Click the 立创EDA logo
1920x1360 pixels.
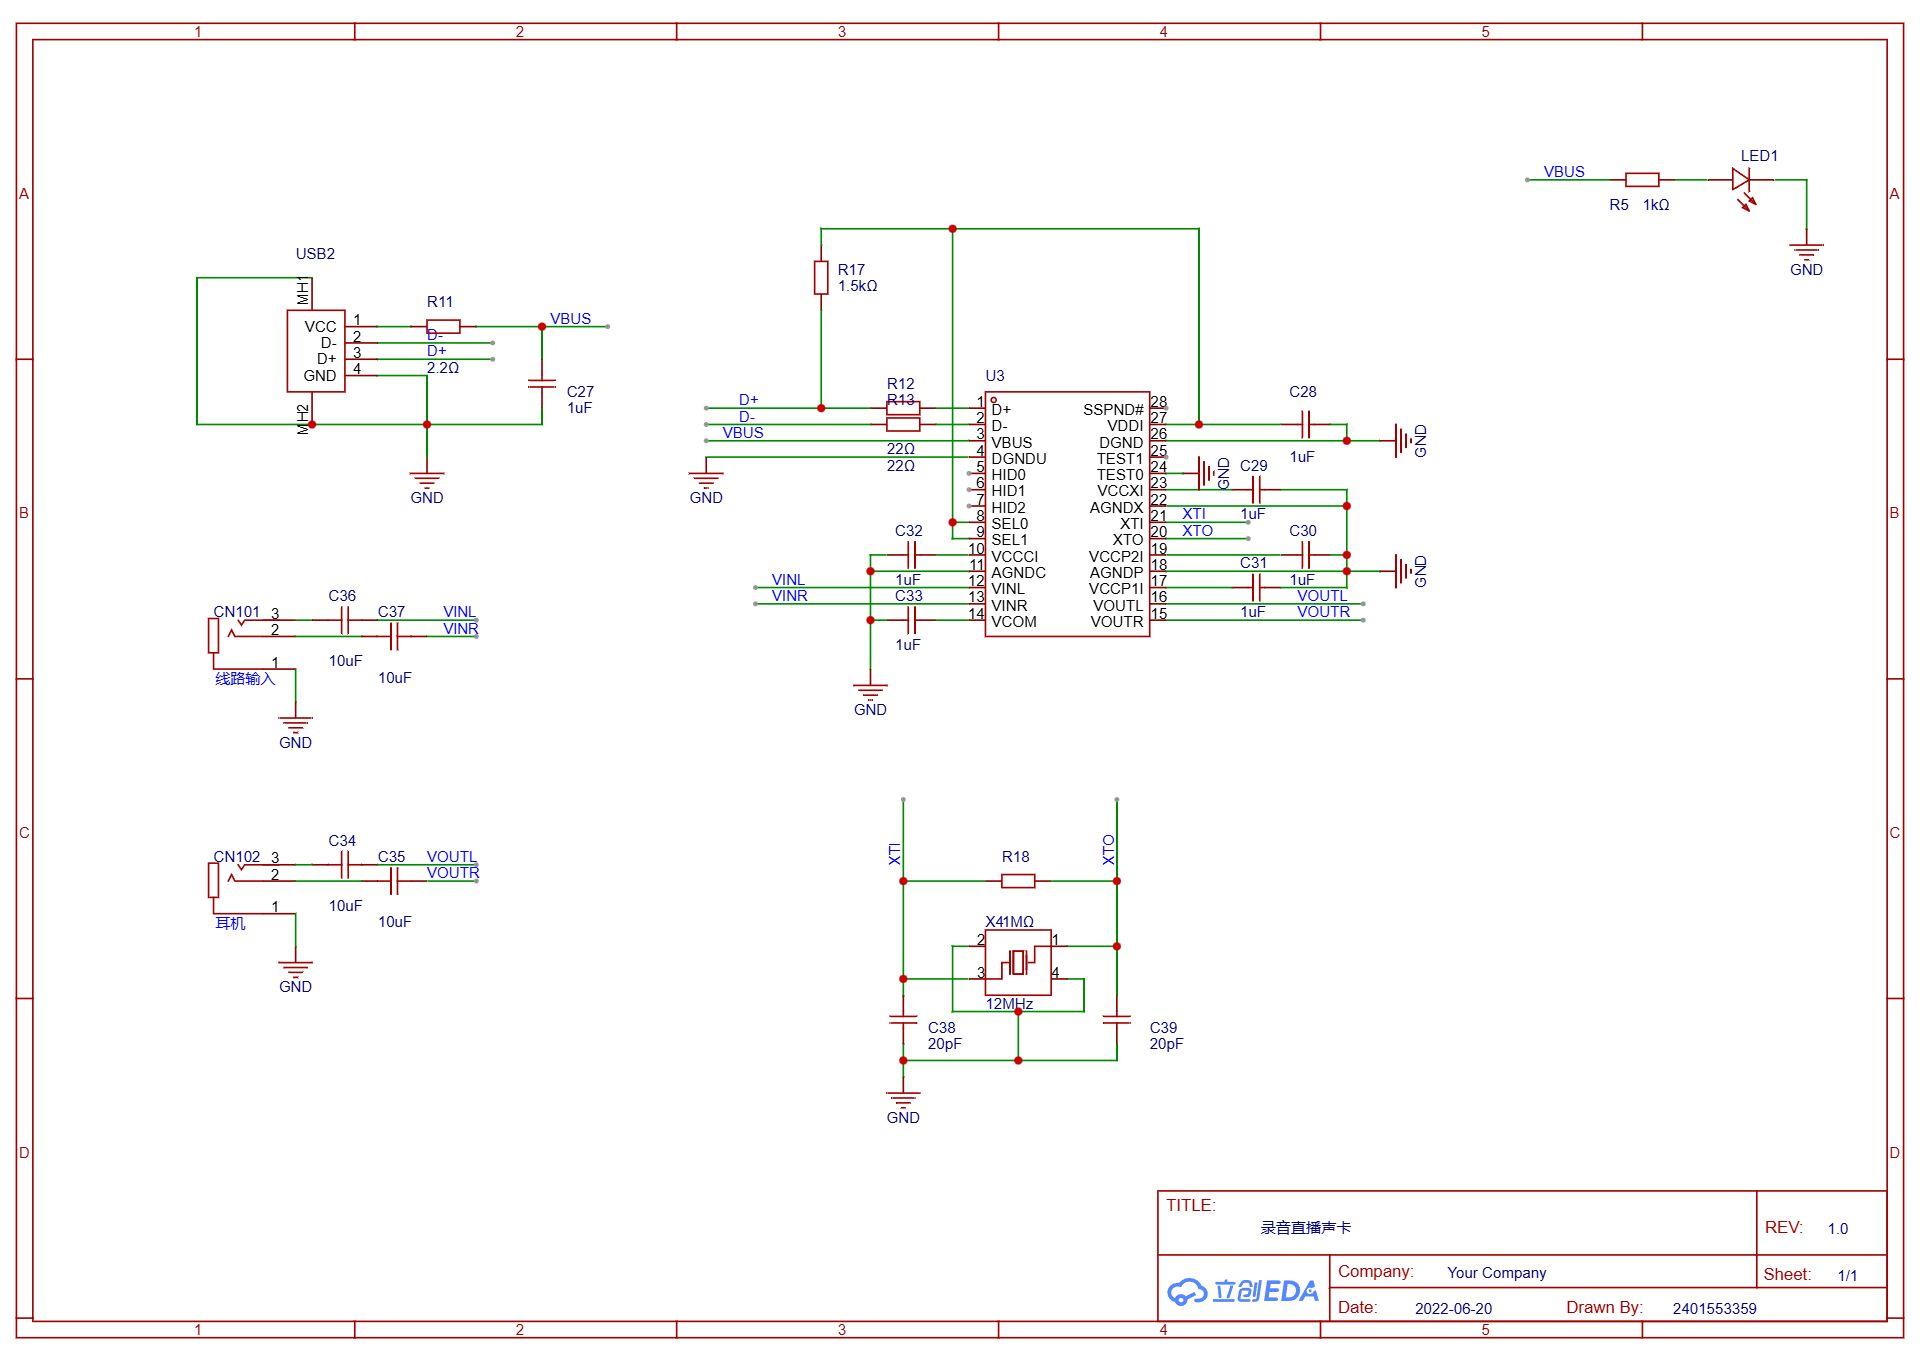coord(1242,1291)
